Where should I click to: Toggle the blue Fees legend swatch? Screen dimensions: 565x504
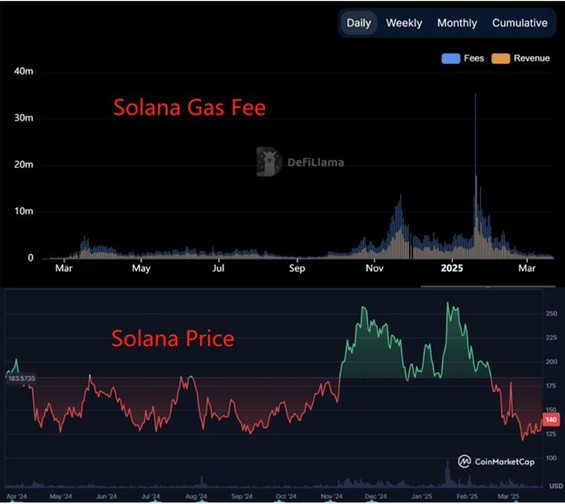[x=450, y=58]
